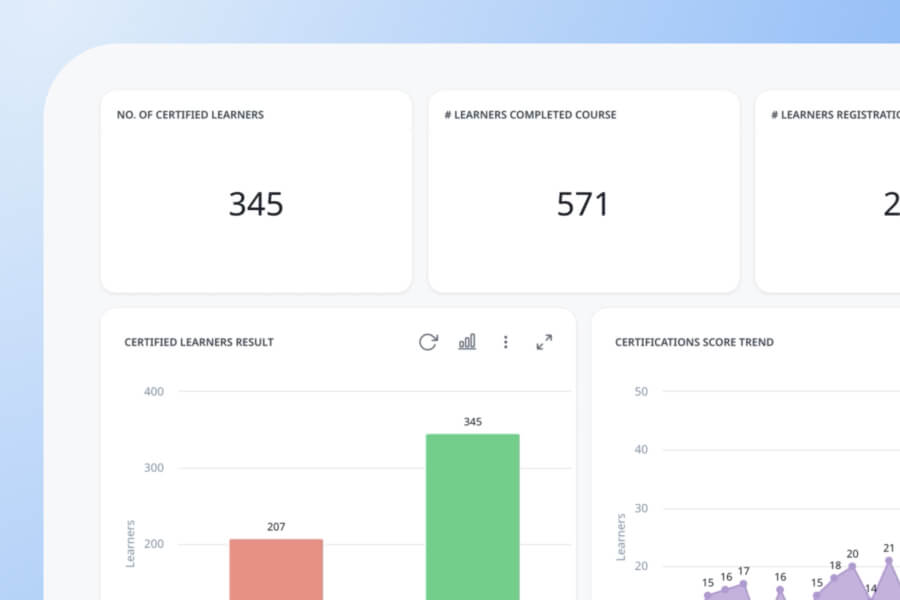Click the Learners axis title on bar chart

130,544
